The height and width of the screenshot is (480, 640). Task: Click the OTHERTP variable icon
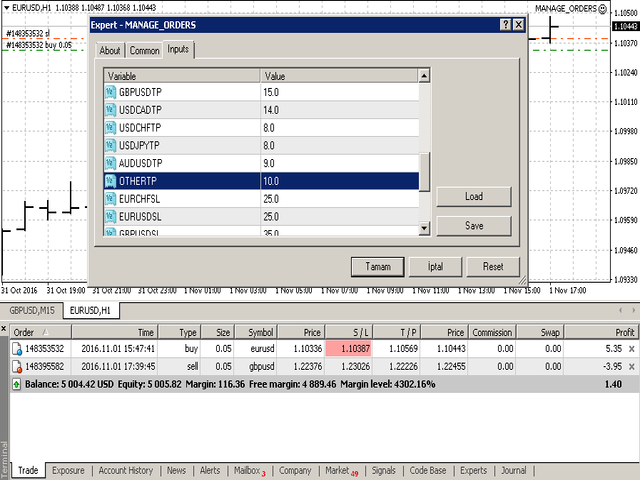(x=110, y=181)
